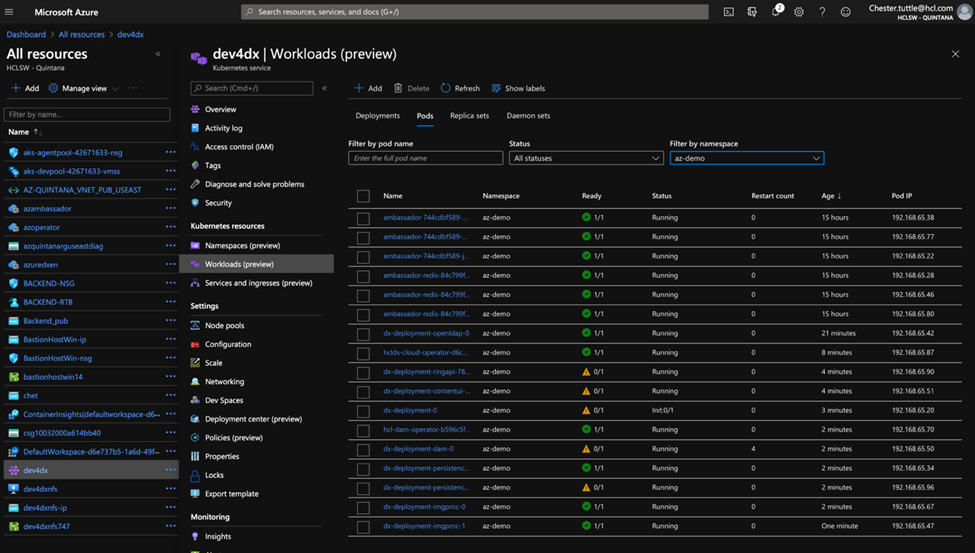
Task: Open the Azure portal hamburger menu
Action: [9, 12]
